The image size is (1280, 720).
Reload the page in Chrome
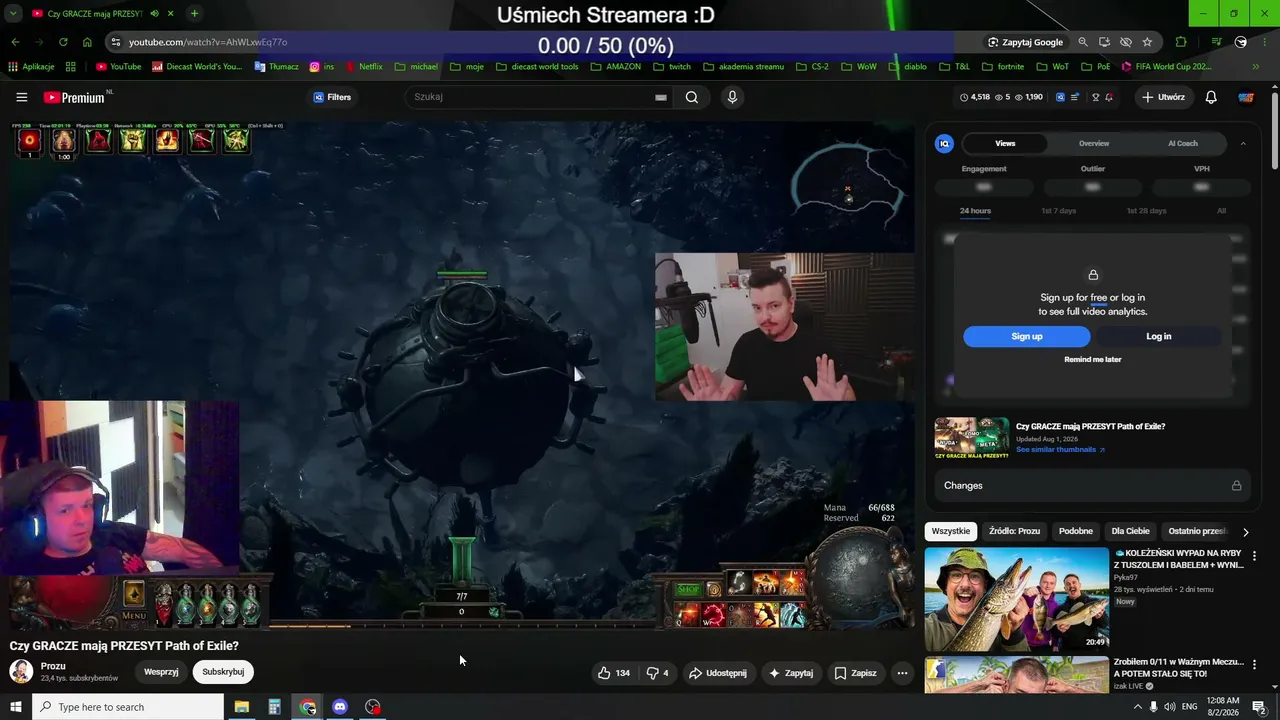pos(63,42)
